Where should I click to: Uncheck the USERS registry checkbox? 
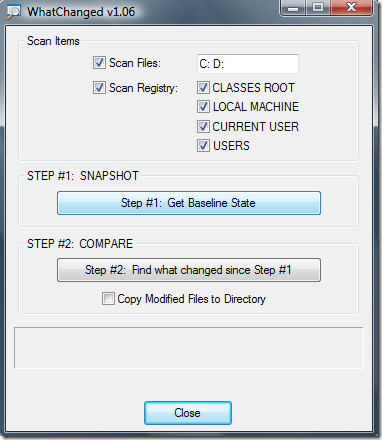pyautogui.click(x=203, y=146)
